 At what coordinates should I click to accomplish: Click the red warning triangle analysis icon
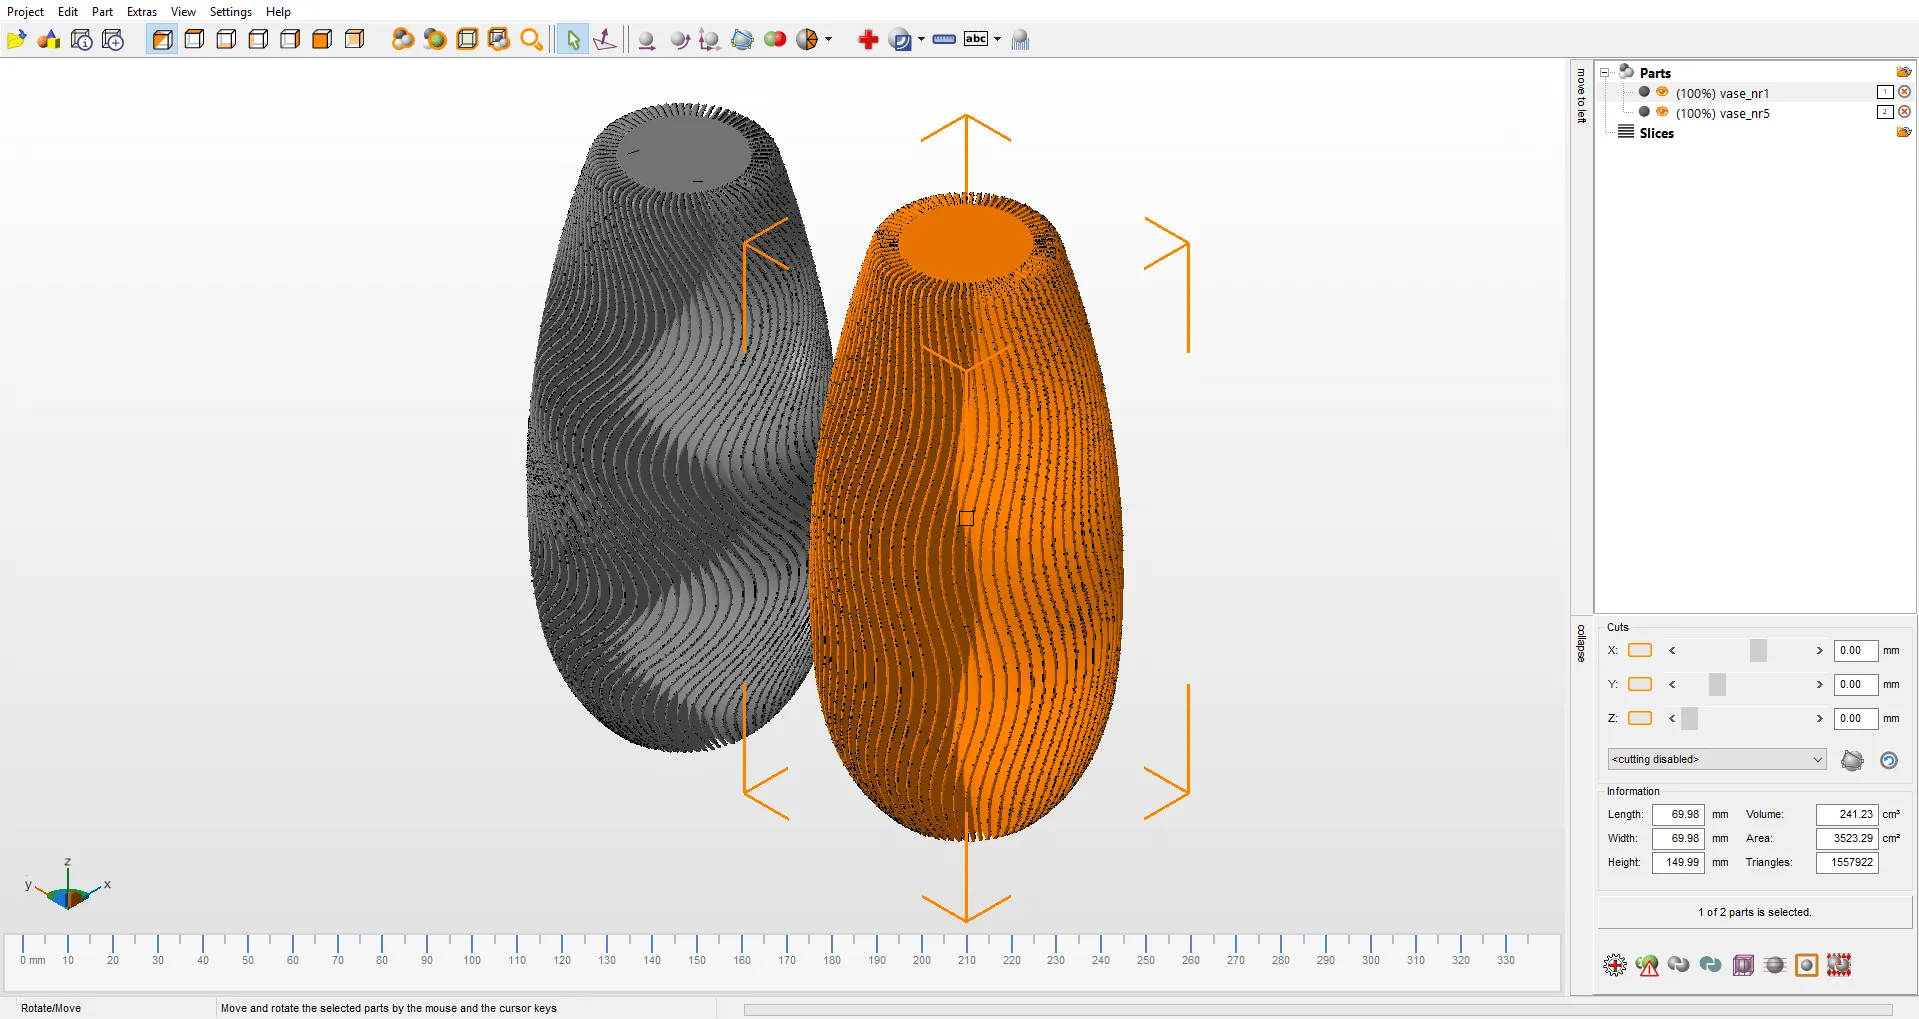click(1647, 965)
